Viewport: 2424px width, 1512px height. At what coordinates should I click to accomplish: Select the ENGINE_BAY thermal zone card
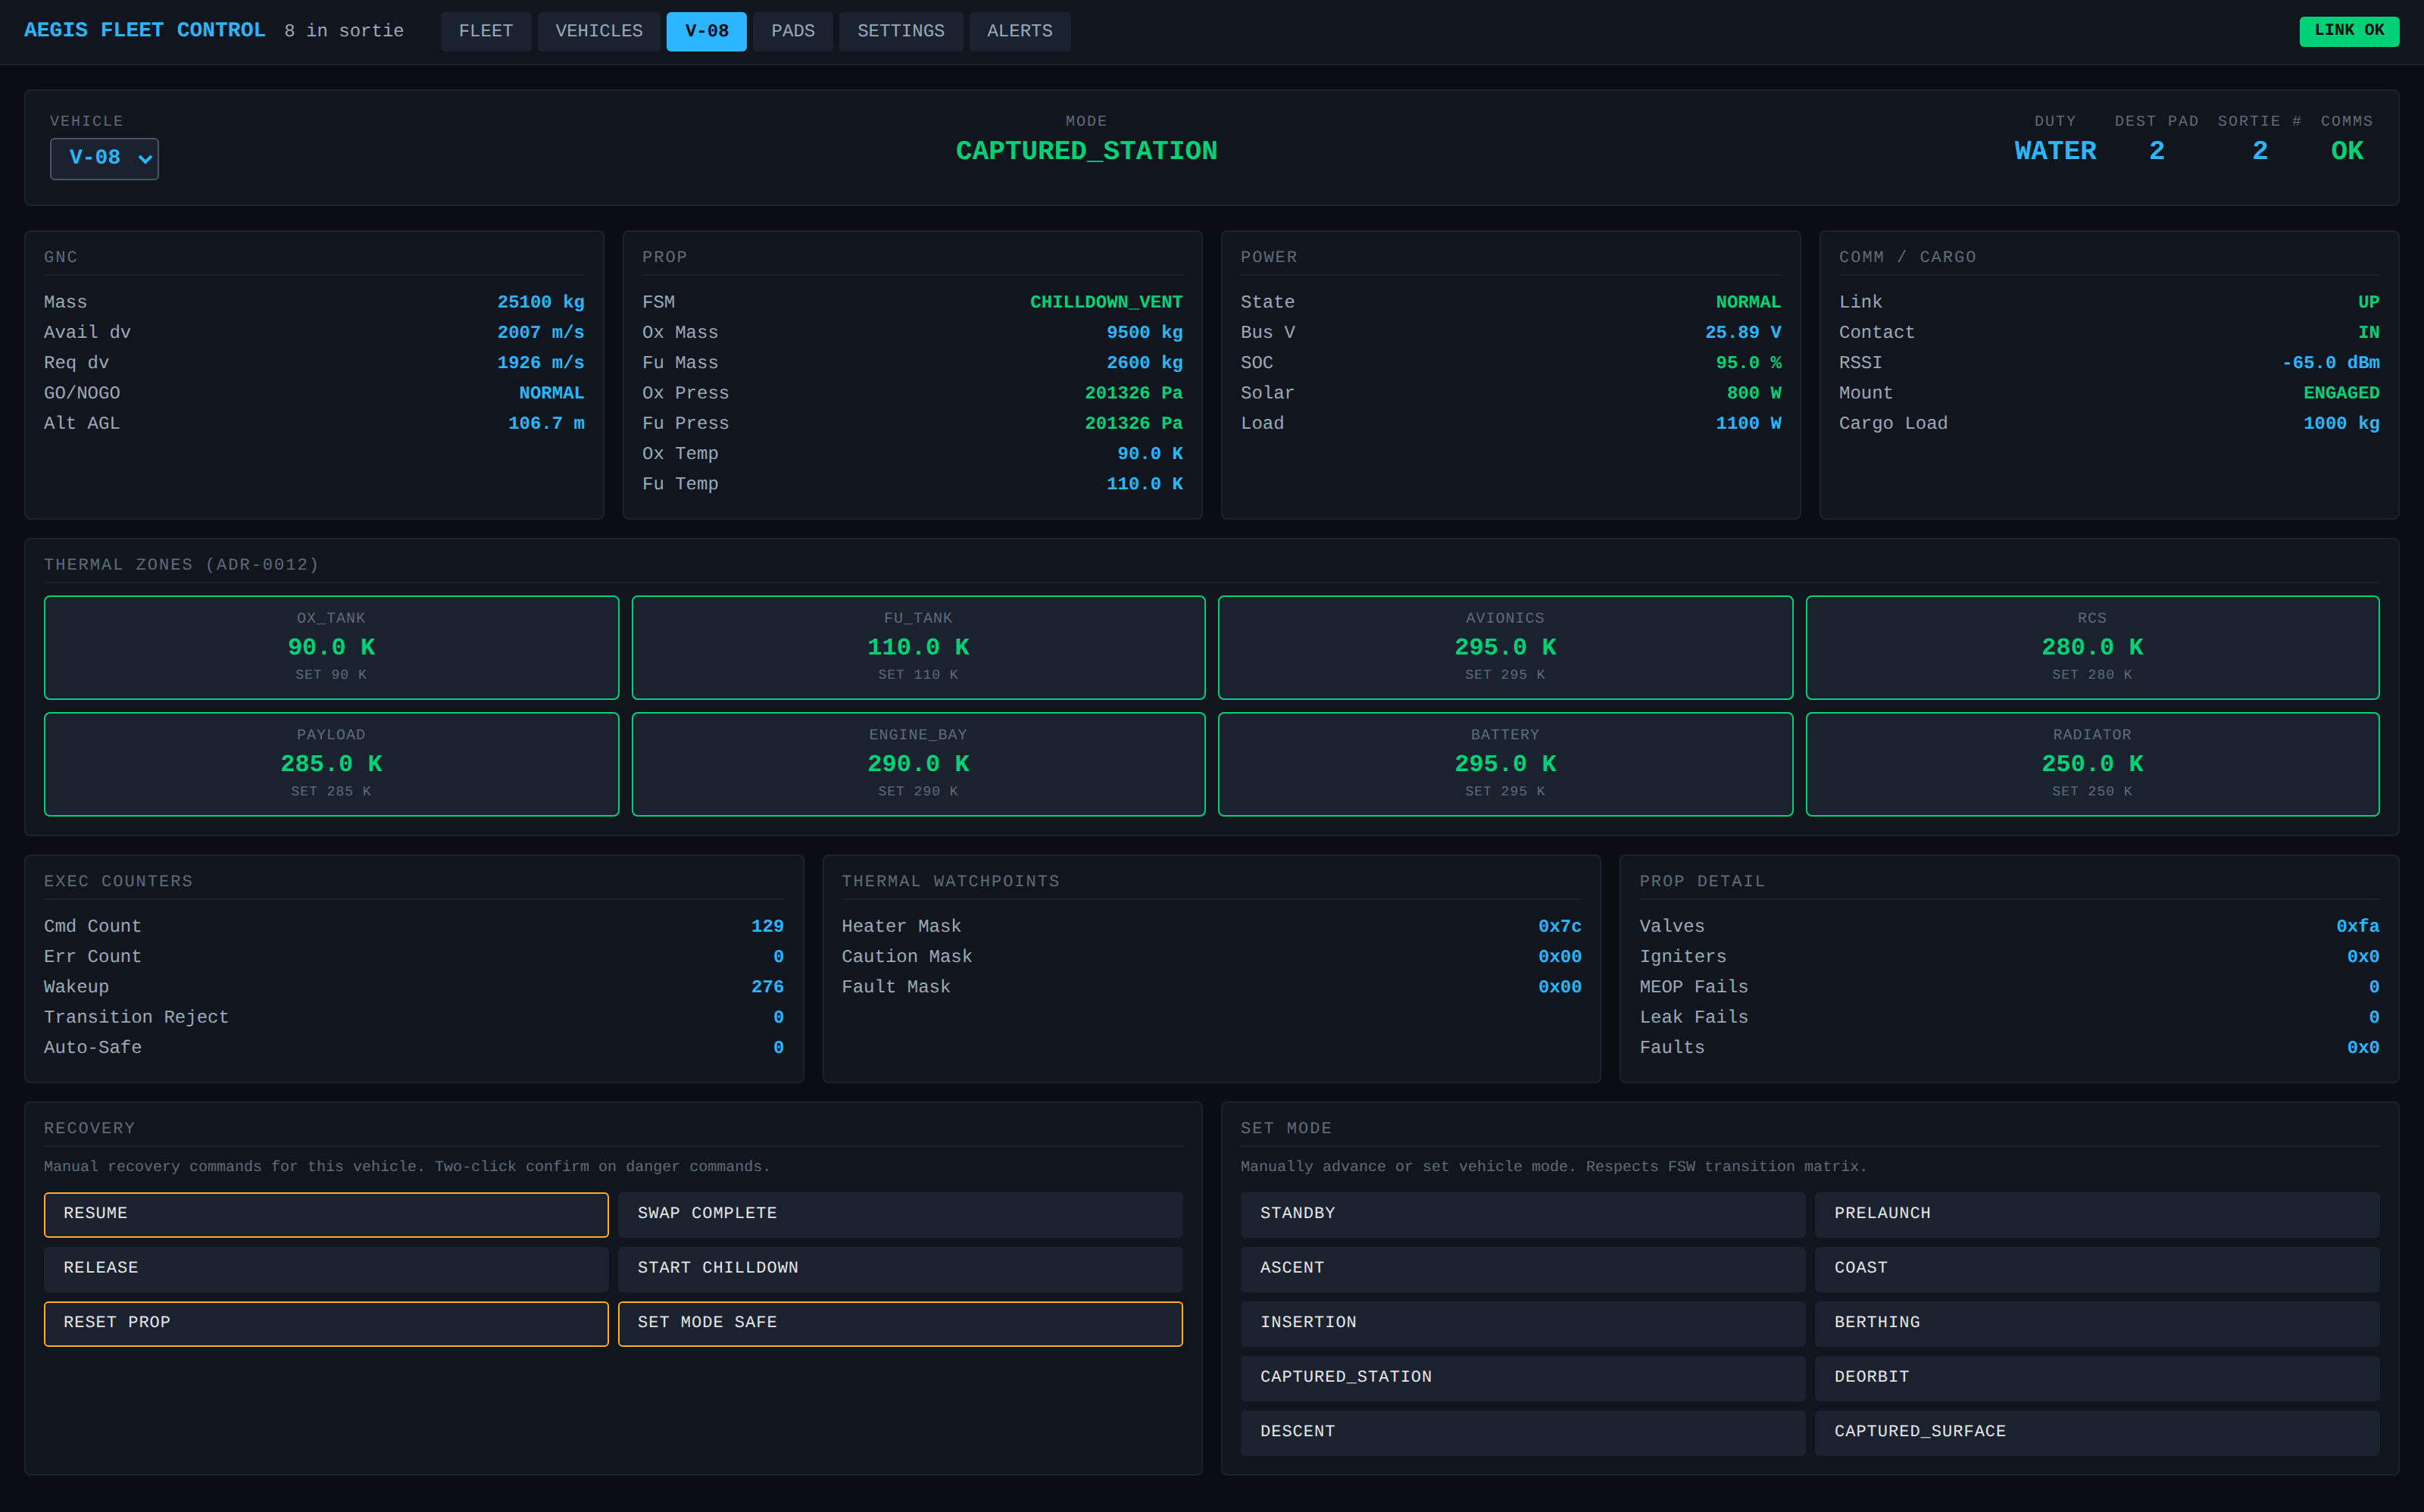918,765
